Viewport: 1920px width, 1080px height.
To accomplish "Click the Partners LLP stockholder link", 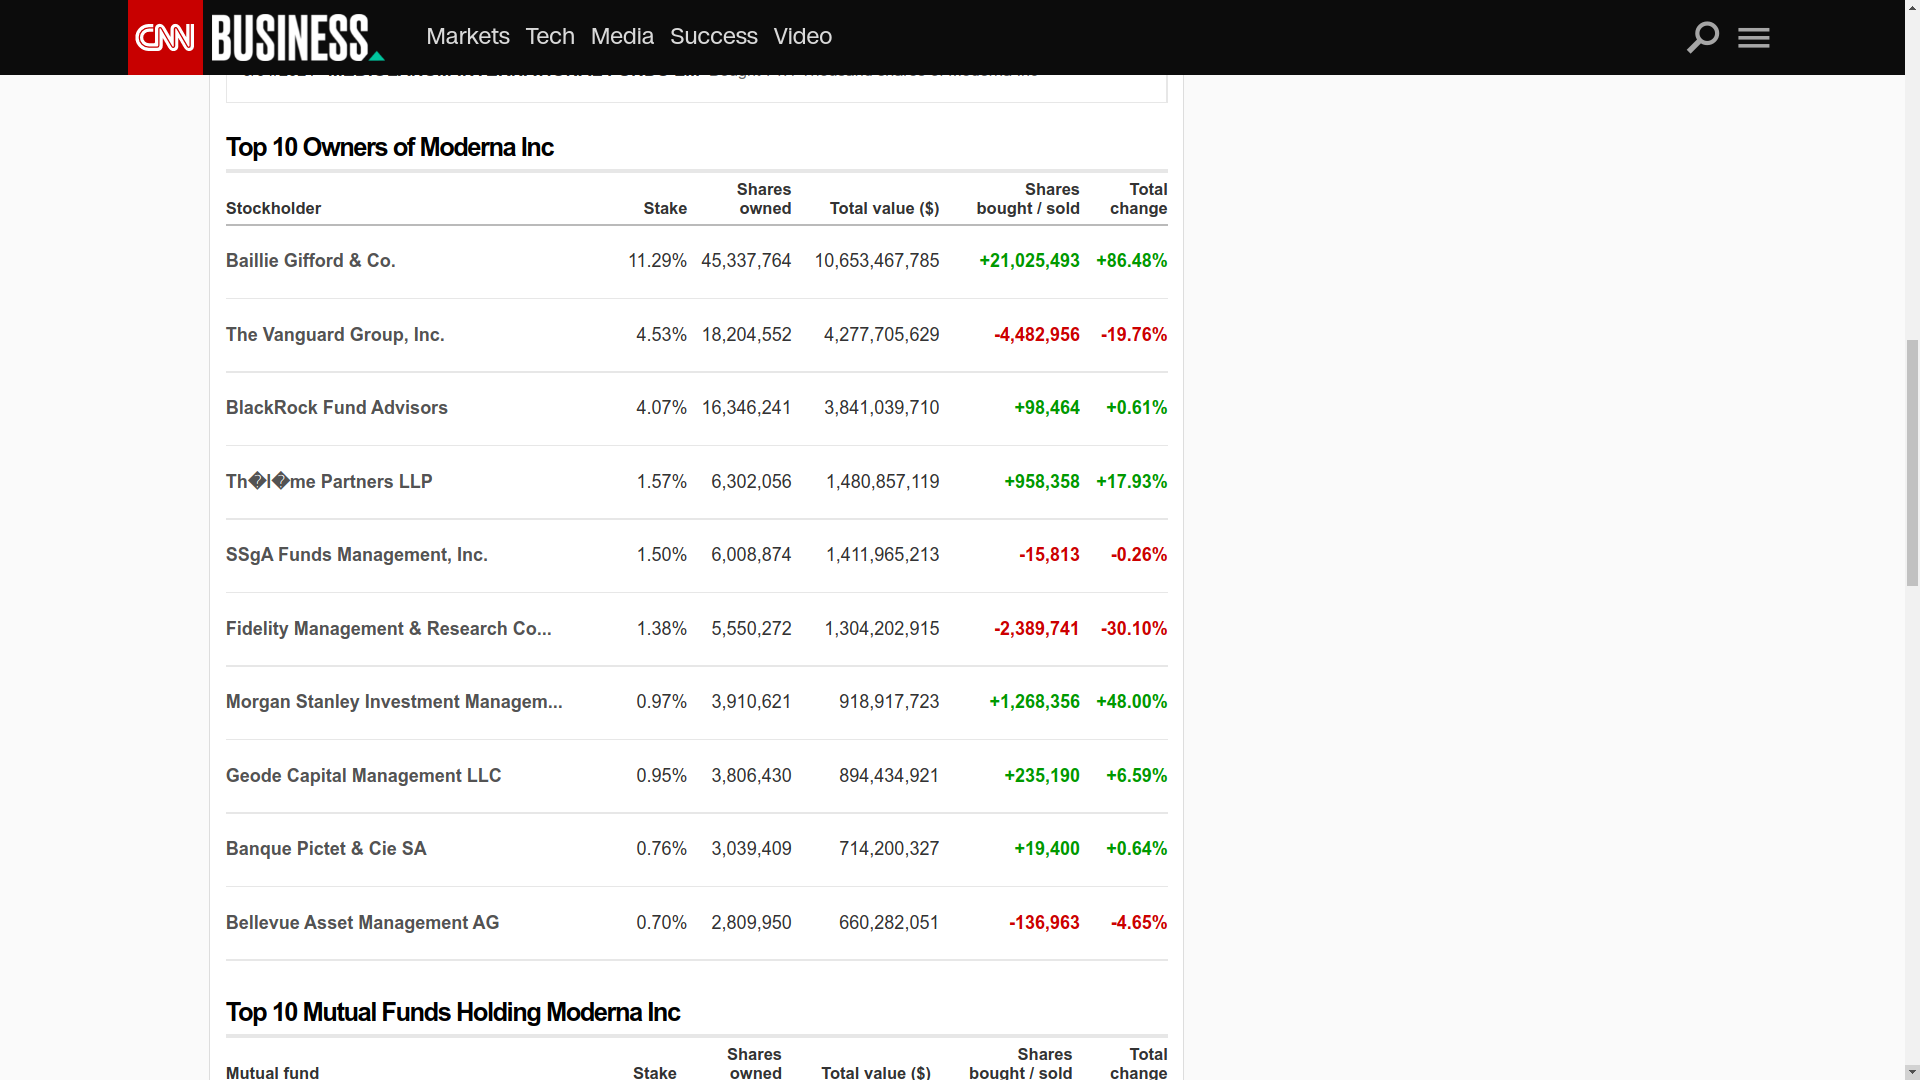I will [328, 482].
